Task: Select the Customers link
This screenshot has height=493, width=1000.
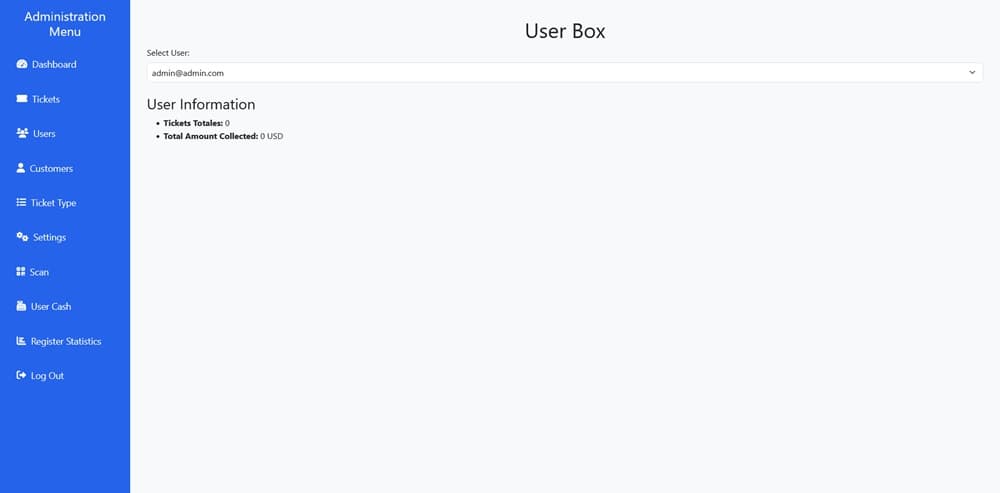Action: [x=51, y=168]
